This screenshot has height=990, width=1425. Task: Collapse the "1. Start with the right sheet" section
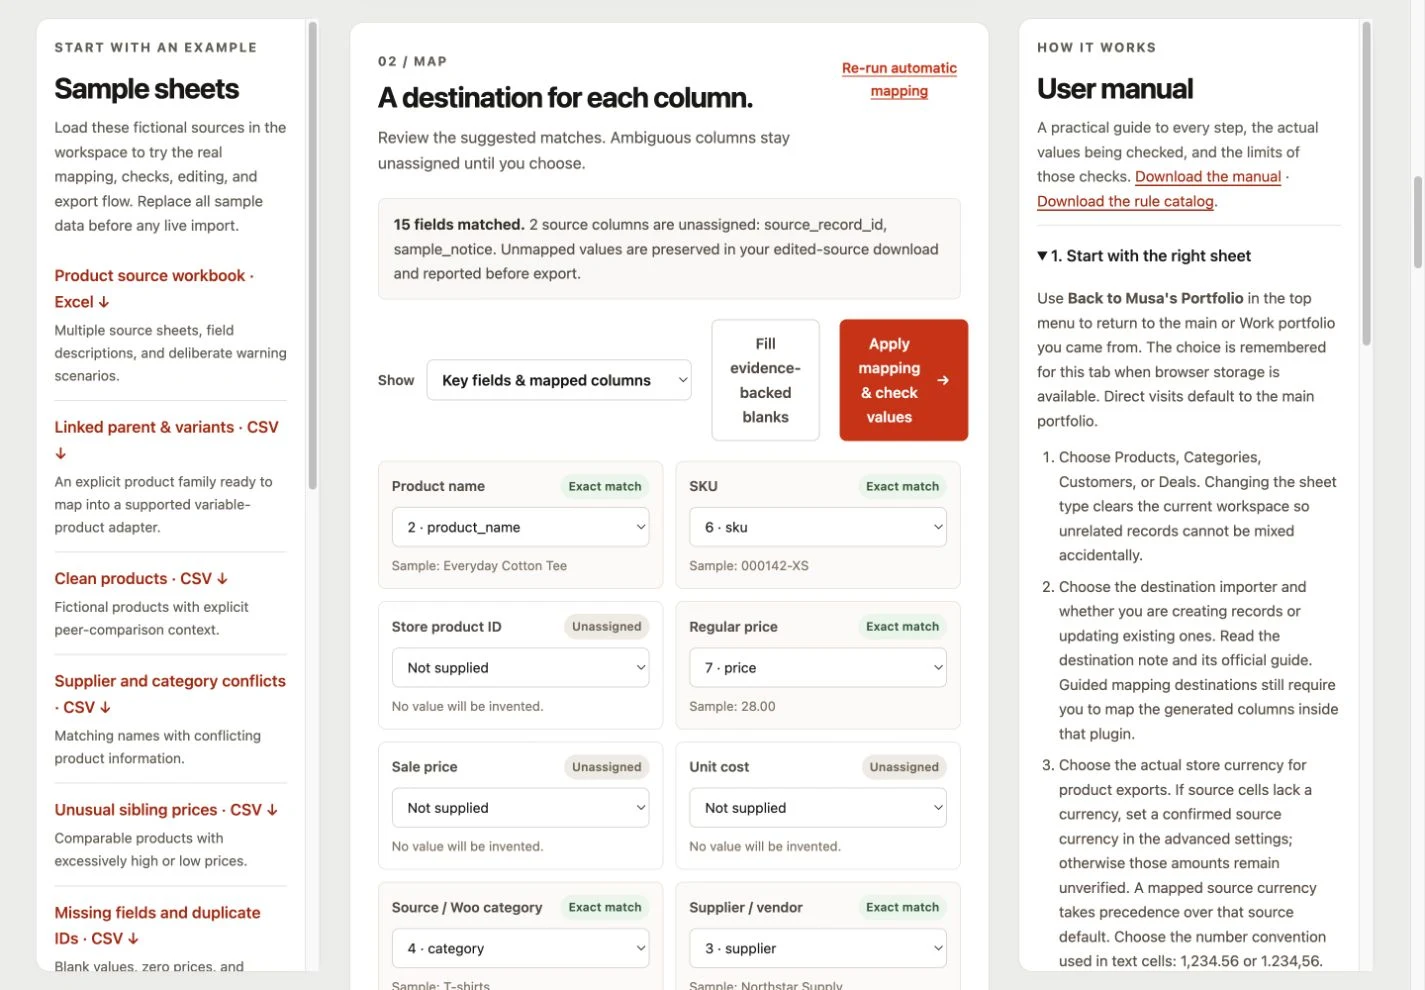pyautogui.click(x=1144, y=256)
